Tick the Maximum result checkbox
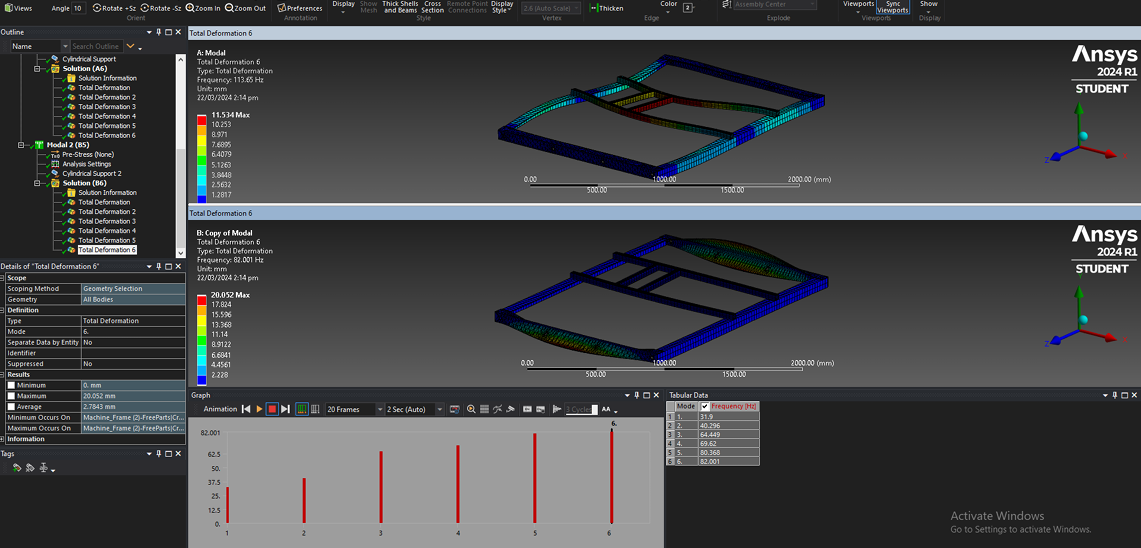The image size is (1141, 548). tap(12, 396)
